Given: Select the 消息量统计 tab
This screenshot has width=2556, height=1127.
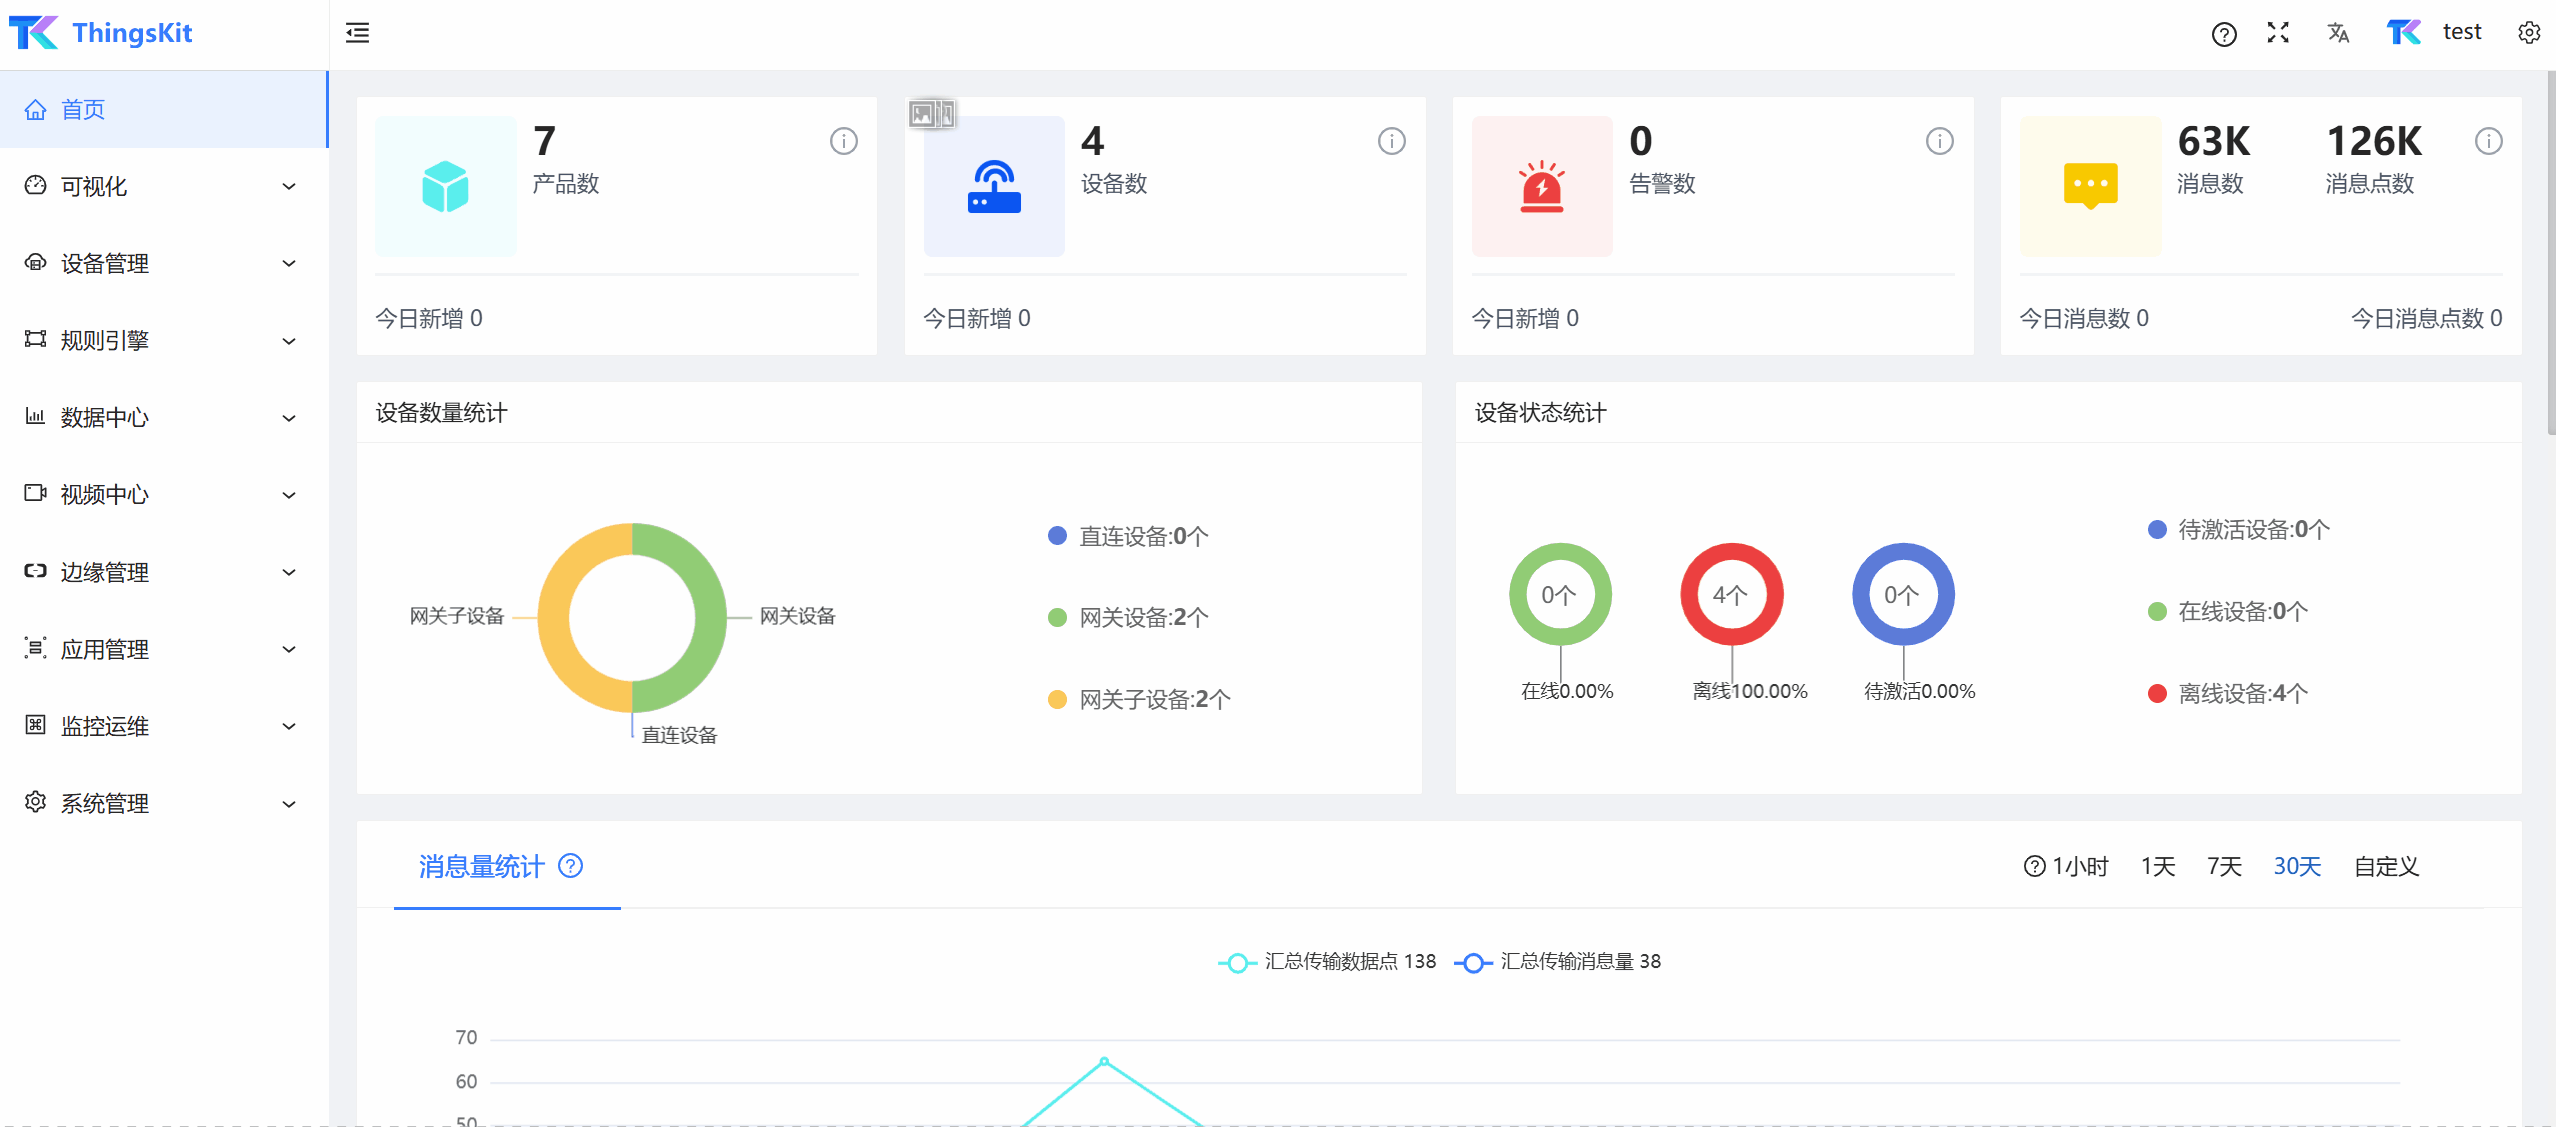Looking at the screenshot, I should click(481, 866).
